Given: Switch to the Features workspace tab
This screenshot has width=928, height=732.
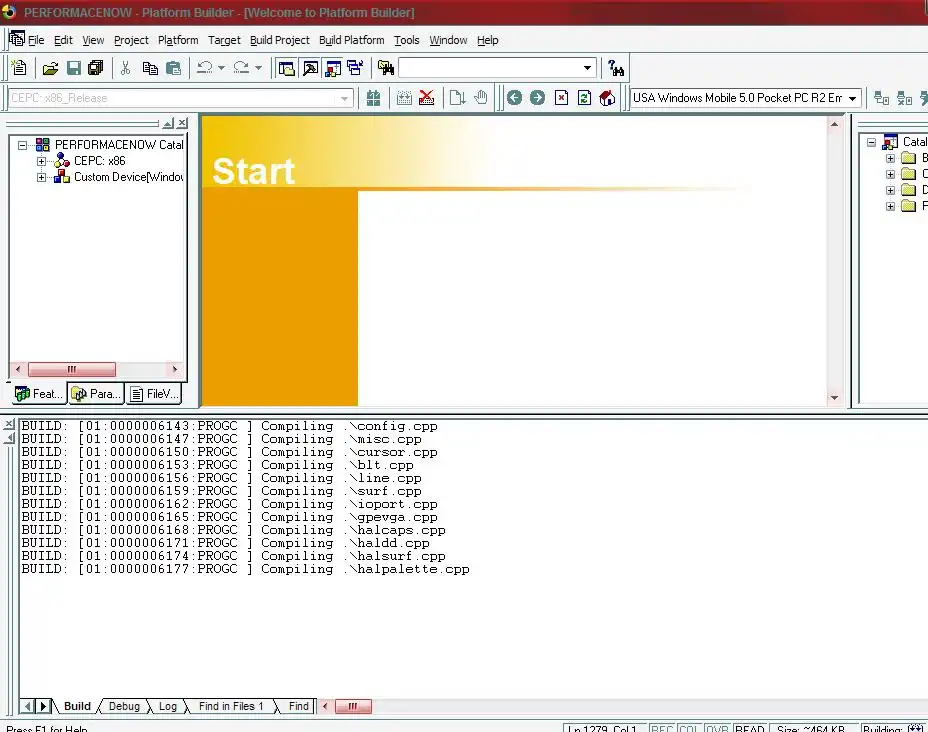Looking at the screenshot, I should coord(39,394).
